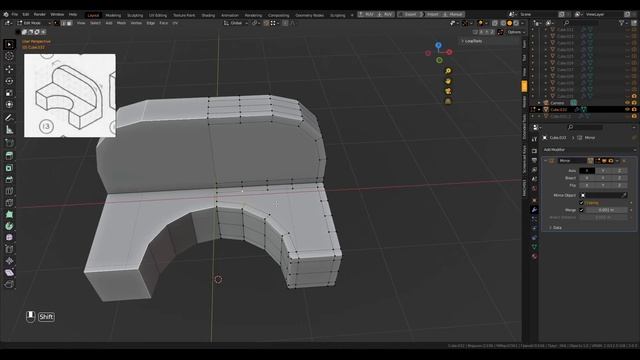
Task: Click the zoom magnifier viewport gizmo
Action: point(448,71)
